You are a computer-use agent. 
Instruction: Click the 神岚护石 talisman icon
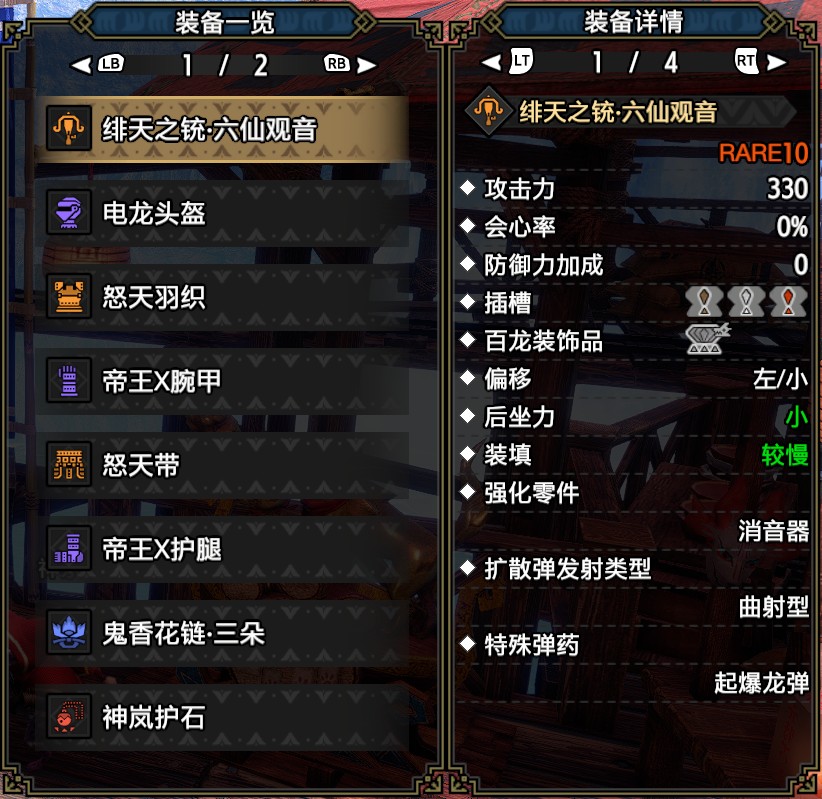pyautogui.click(x=69, y=716)
